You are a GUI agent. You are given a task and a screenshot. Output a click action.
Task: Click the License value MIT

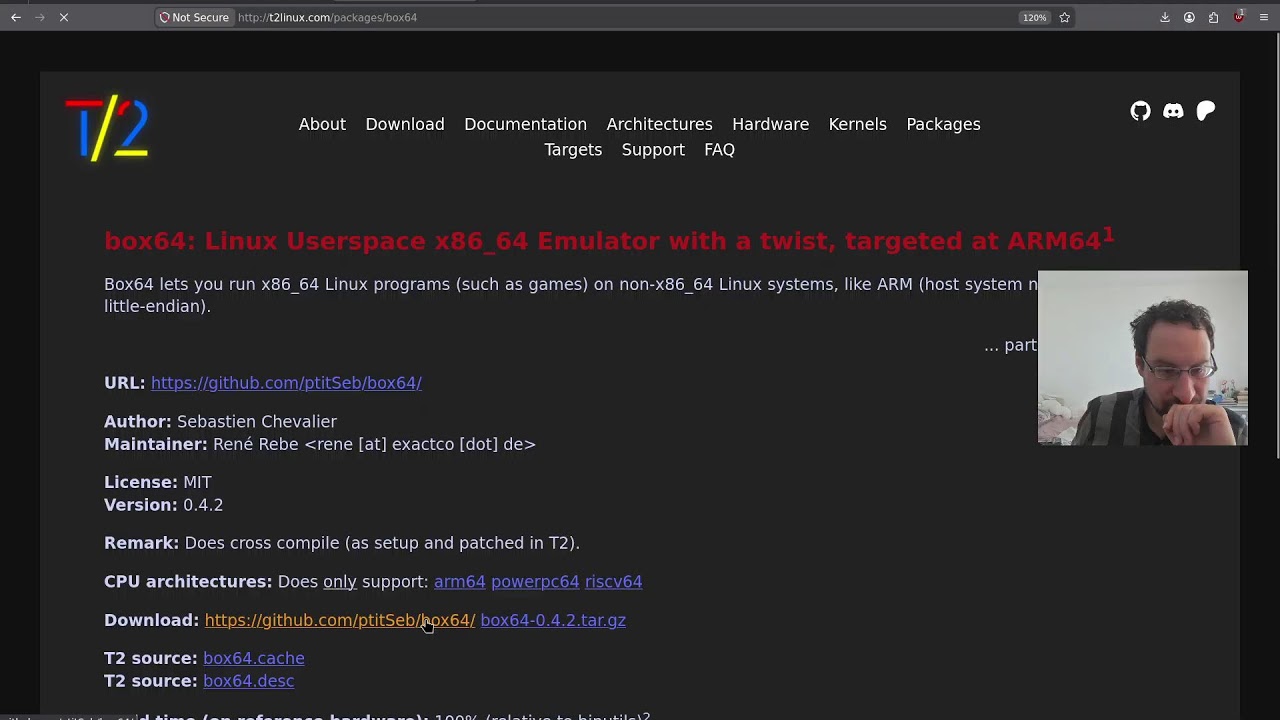[x=197, y=482]
